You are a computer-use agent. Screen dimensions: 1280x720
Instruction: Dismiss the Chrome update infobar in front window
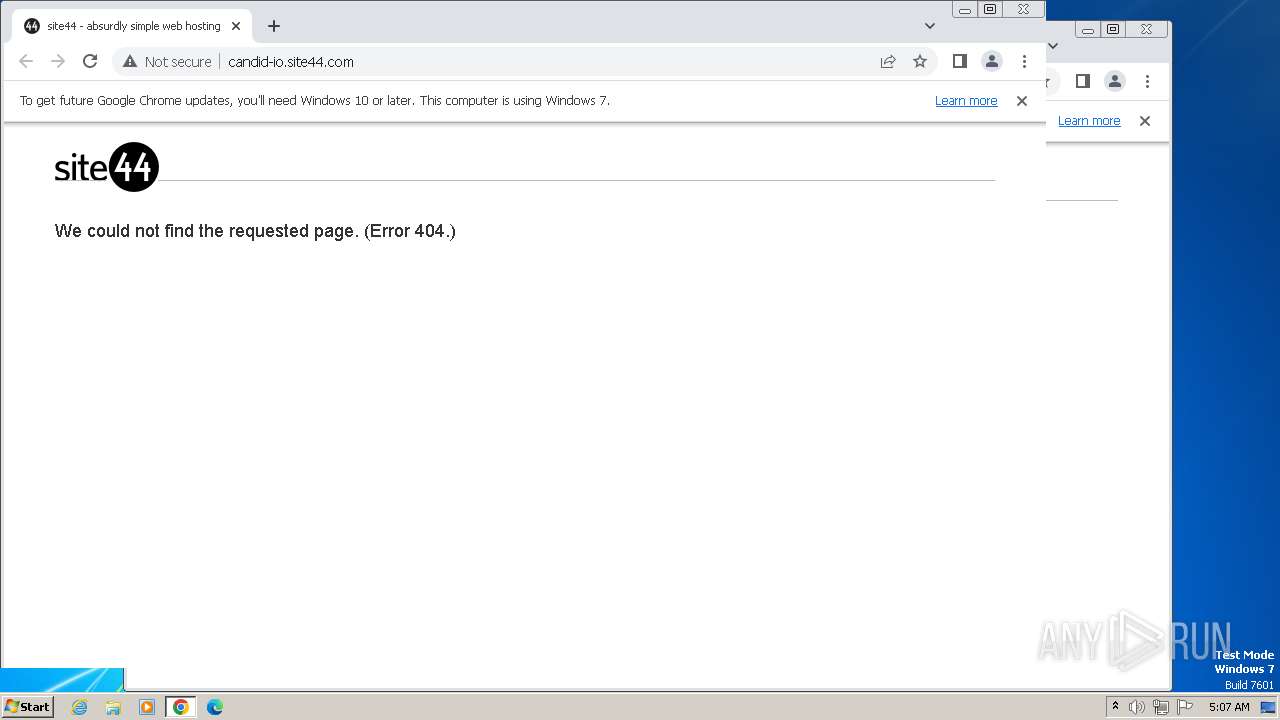coord(1022,101)
